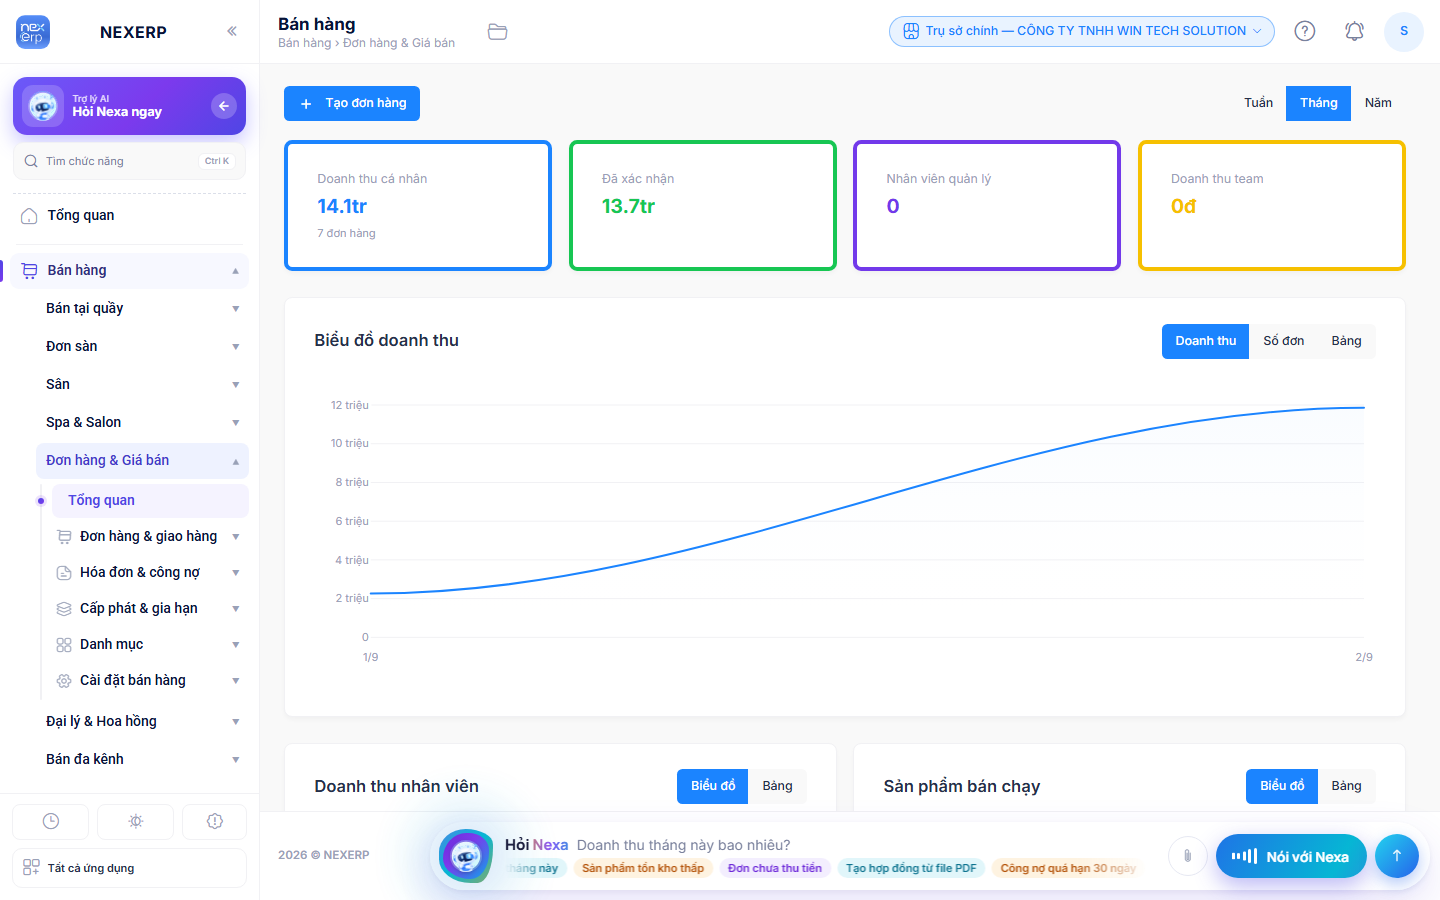Click the Nexa robot avatar in sidebar banner

(43, 106)
